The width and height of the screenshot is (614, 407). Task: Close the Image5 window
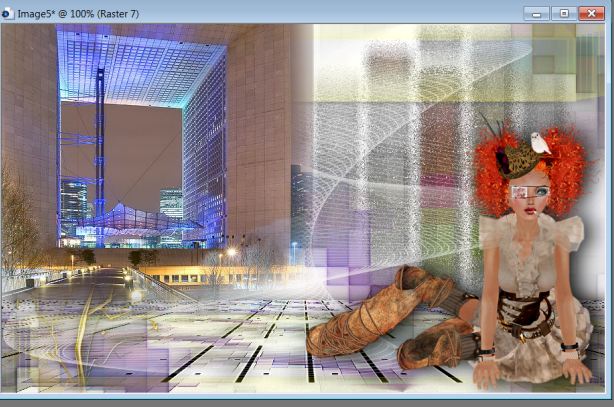(591, 14)
